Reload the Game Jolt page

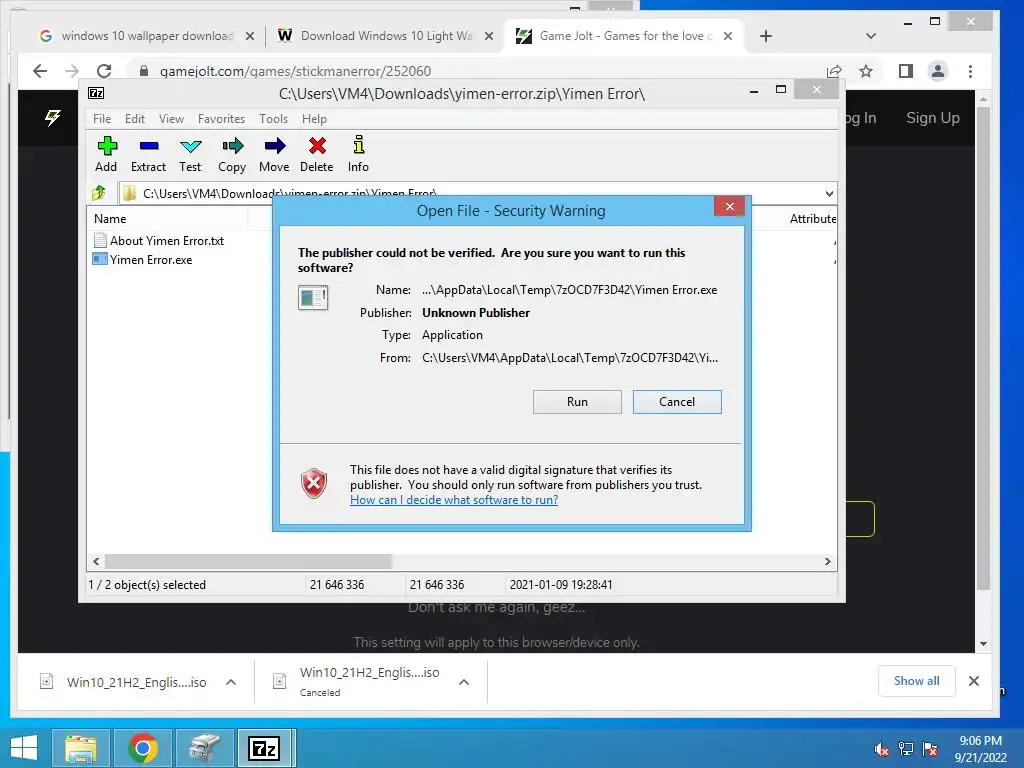pos(104,71)
